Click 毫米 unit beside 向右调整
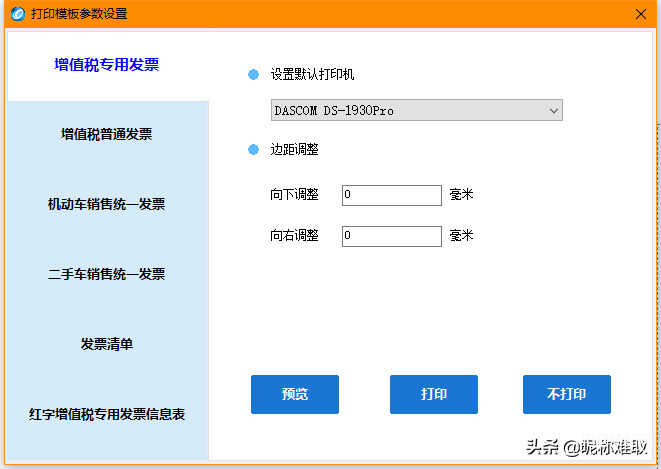This screenshot has height=469, width=661. tap(461, 235)
